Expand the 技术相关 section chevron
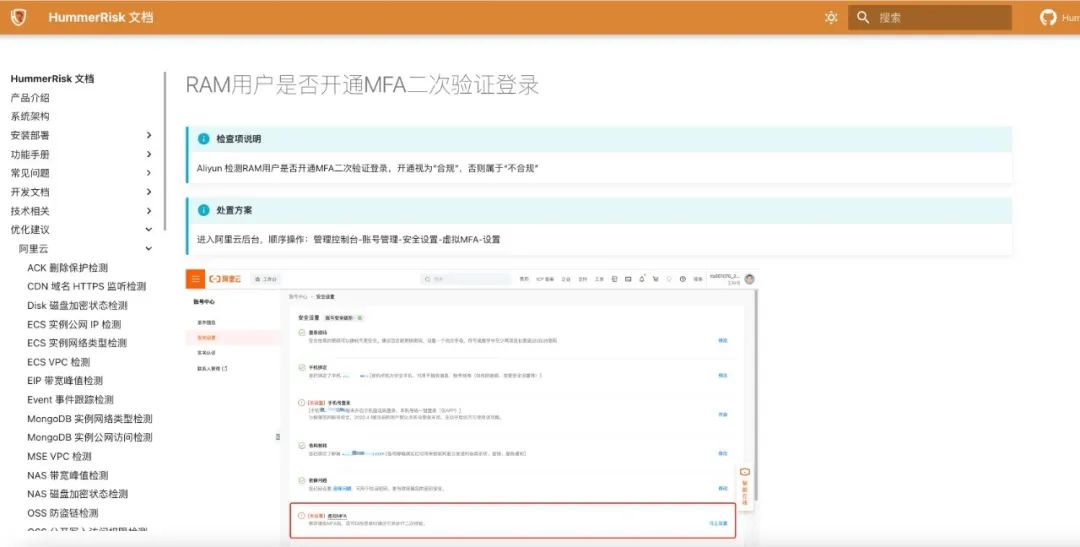This screenshot has height=547, width=1080. tap(149, 211)
